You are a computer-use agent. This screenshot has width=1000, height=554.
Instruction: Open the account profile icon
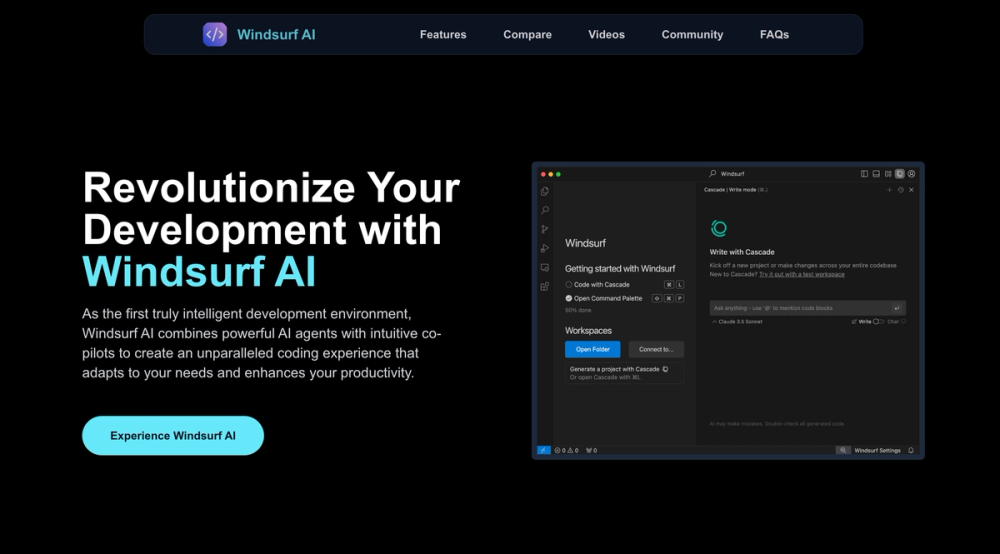pyautogui.click(x=911, y=173)
